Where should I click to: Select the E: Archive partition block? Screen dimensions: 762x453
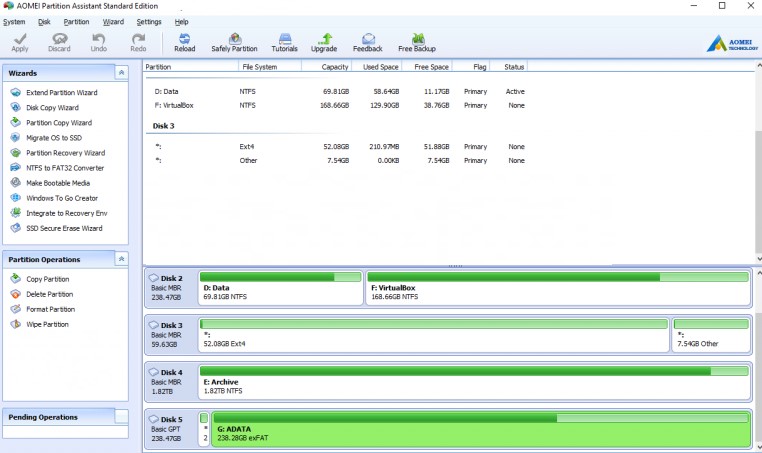coord(474,383)
